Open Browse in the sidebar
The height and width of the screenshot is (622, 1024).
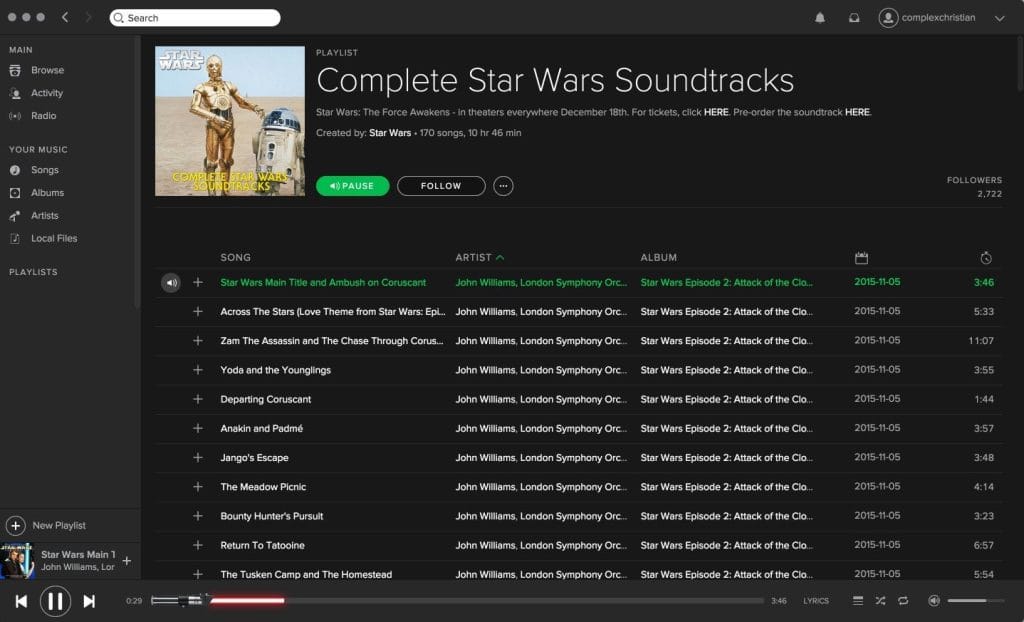coord(48,70)
